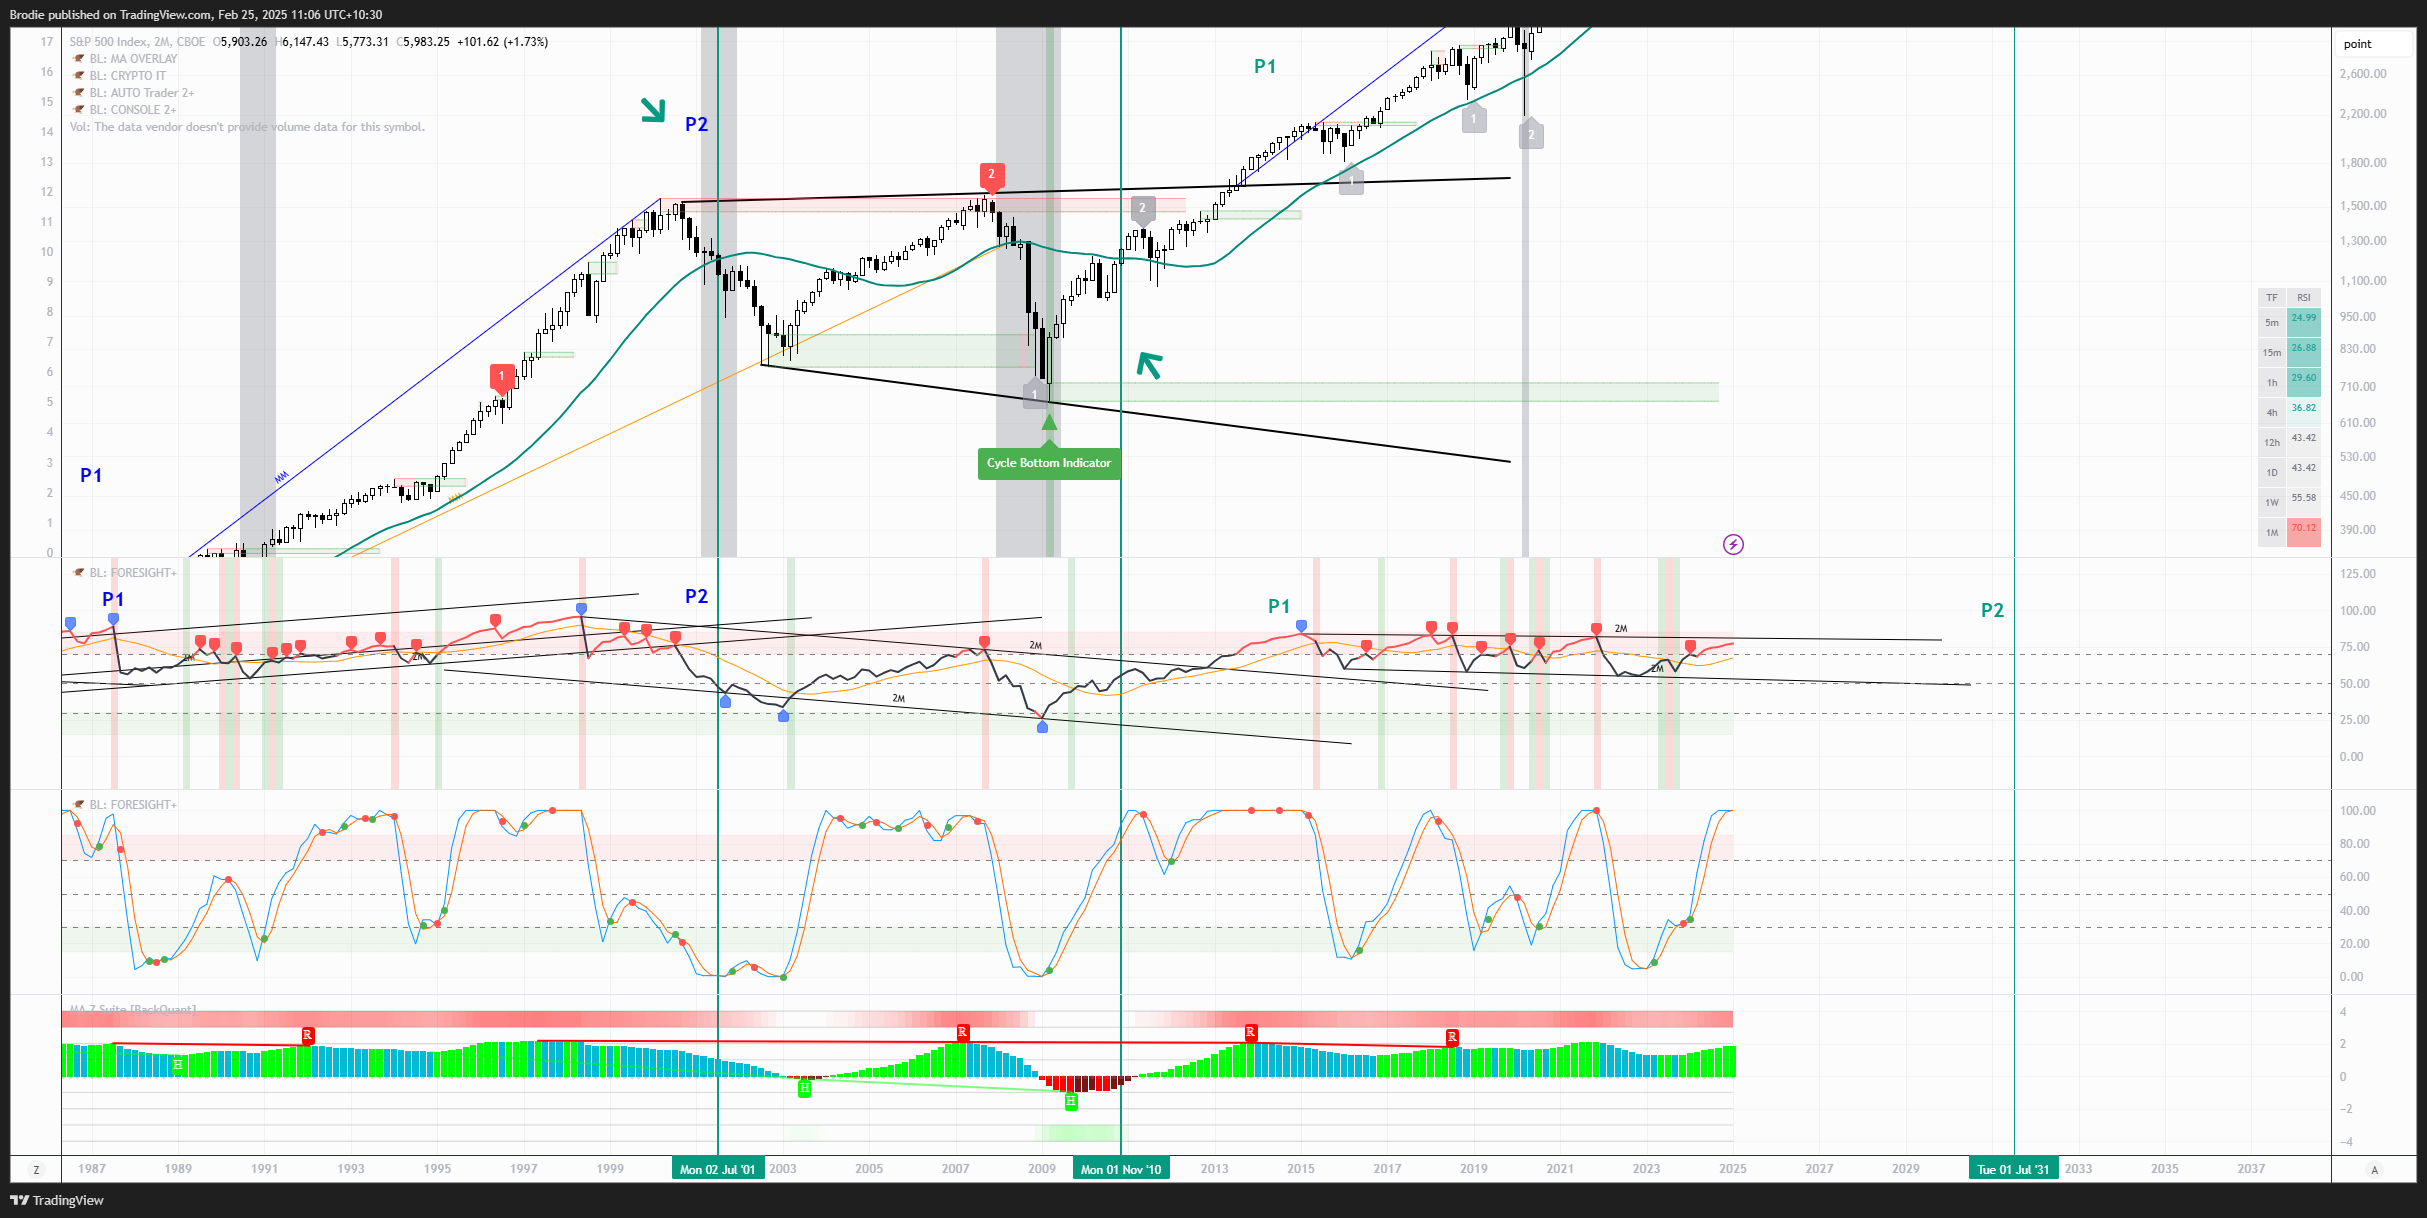Click the BL: FORESIGHT+ label in the RSI pane

pos(133,573)
